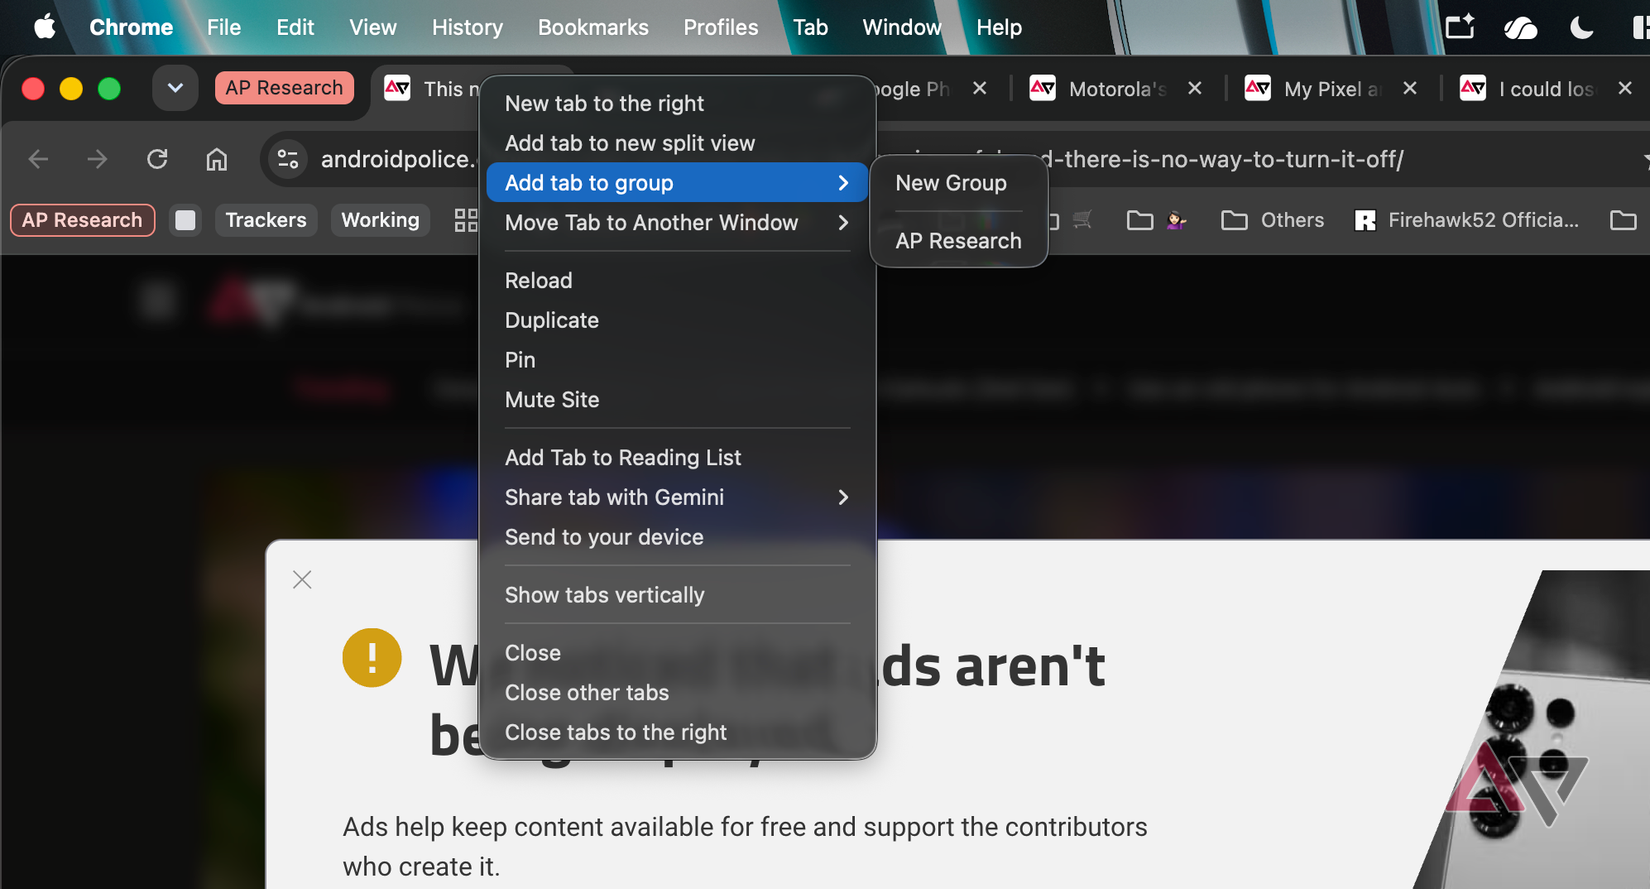
Task: Open the last folder in bookmarks bar
Action: [1623, 220]
